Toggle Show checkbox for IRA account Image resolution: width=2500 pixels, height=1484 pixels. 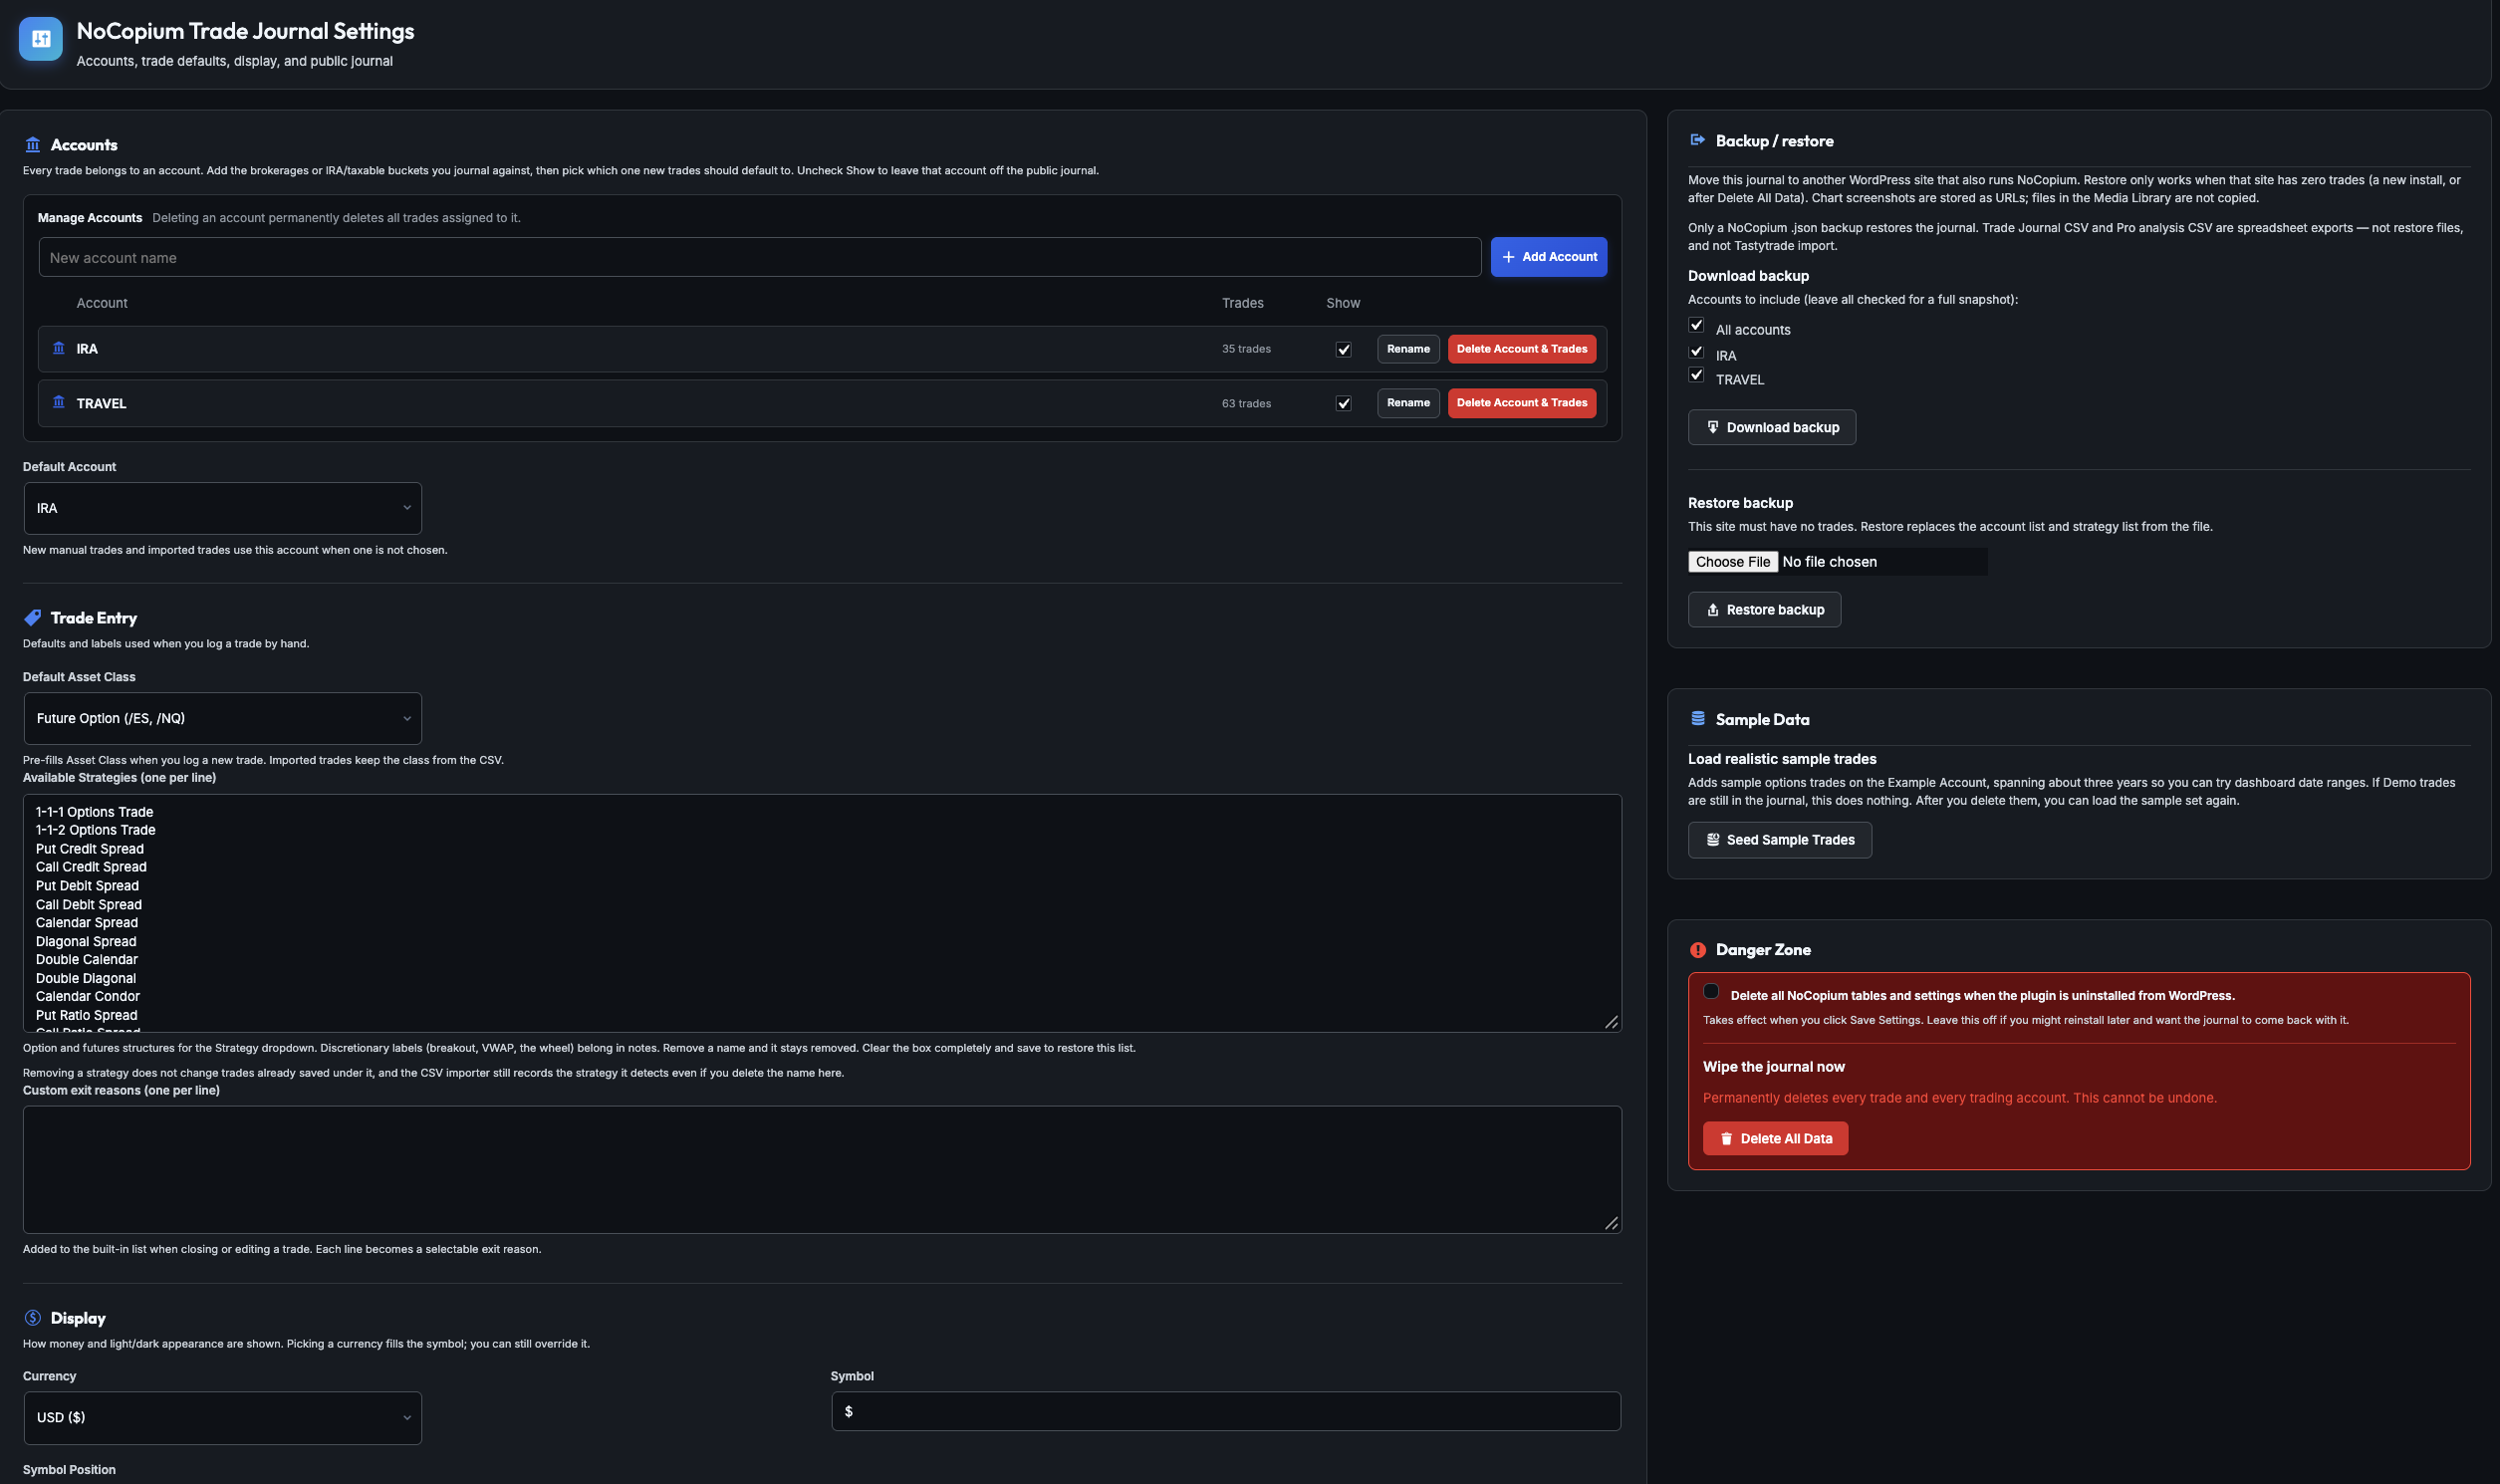(1343, 349)
